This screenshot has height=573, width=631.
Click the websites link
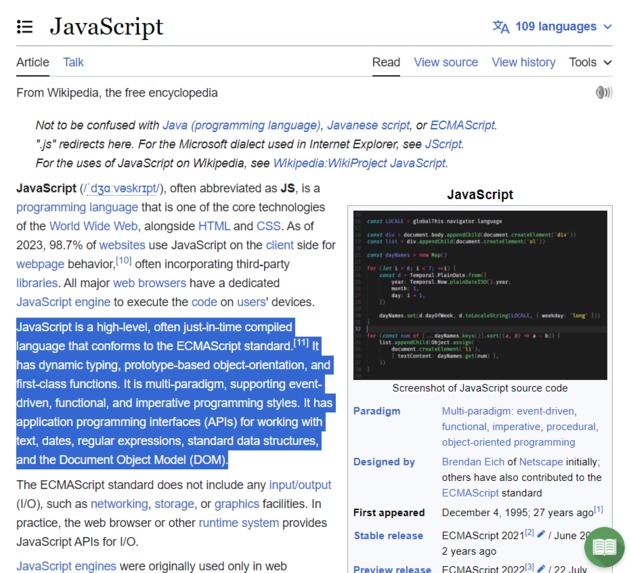(122, 245)
